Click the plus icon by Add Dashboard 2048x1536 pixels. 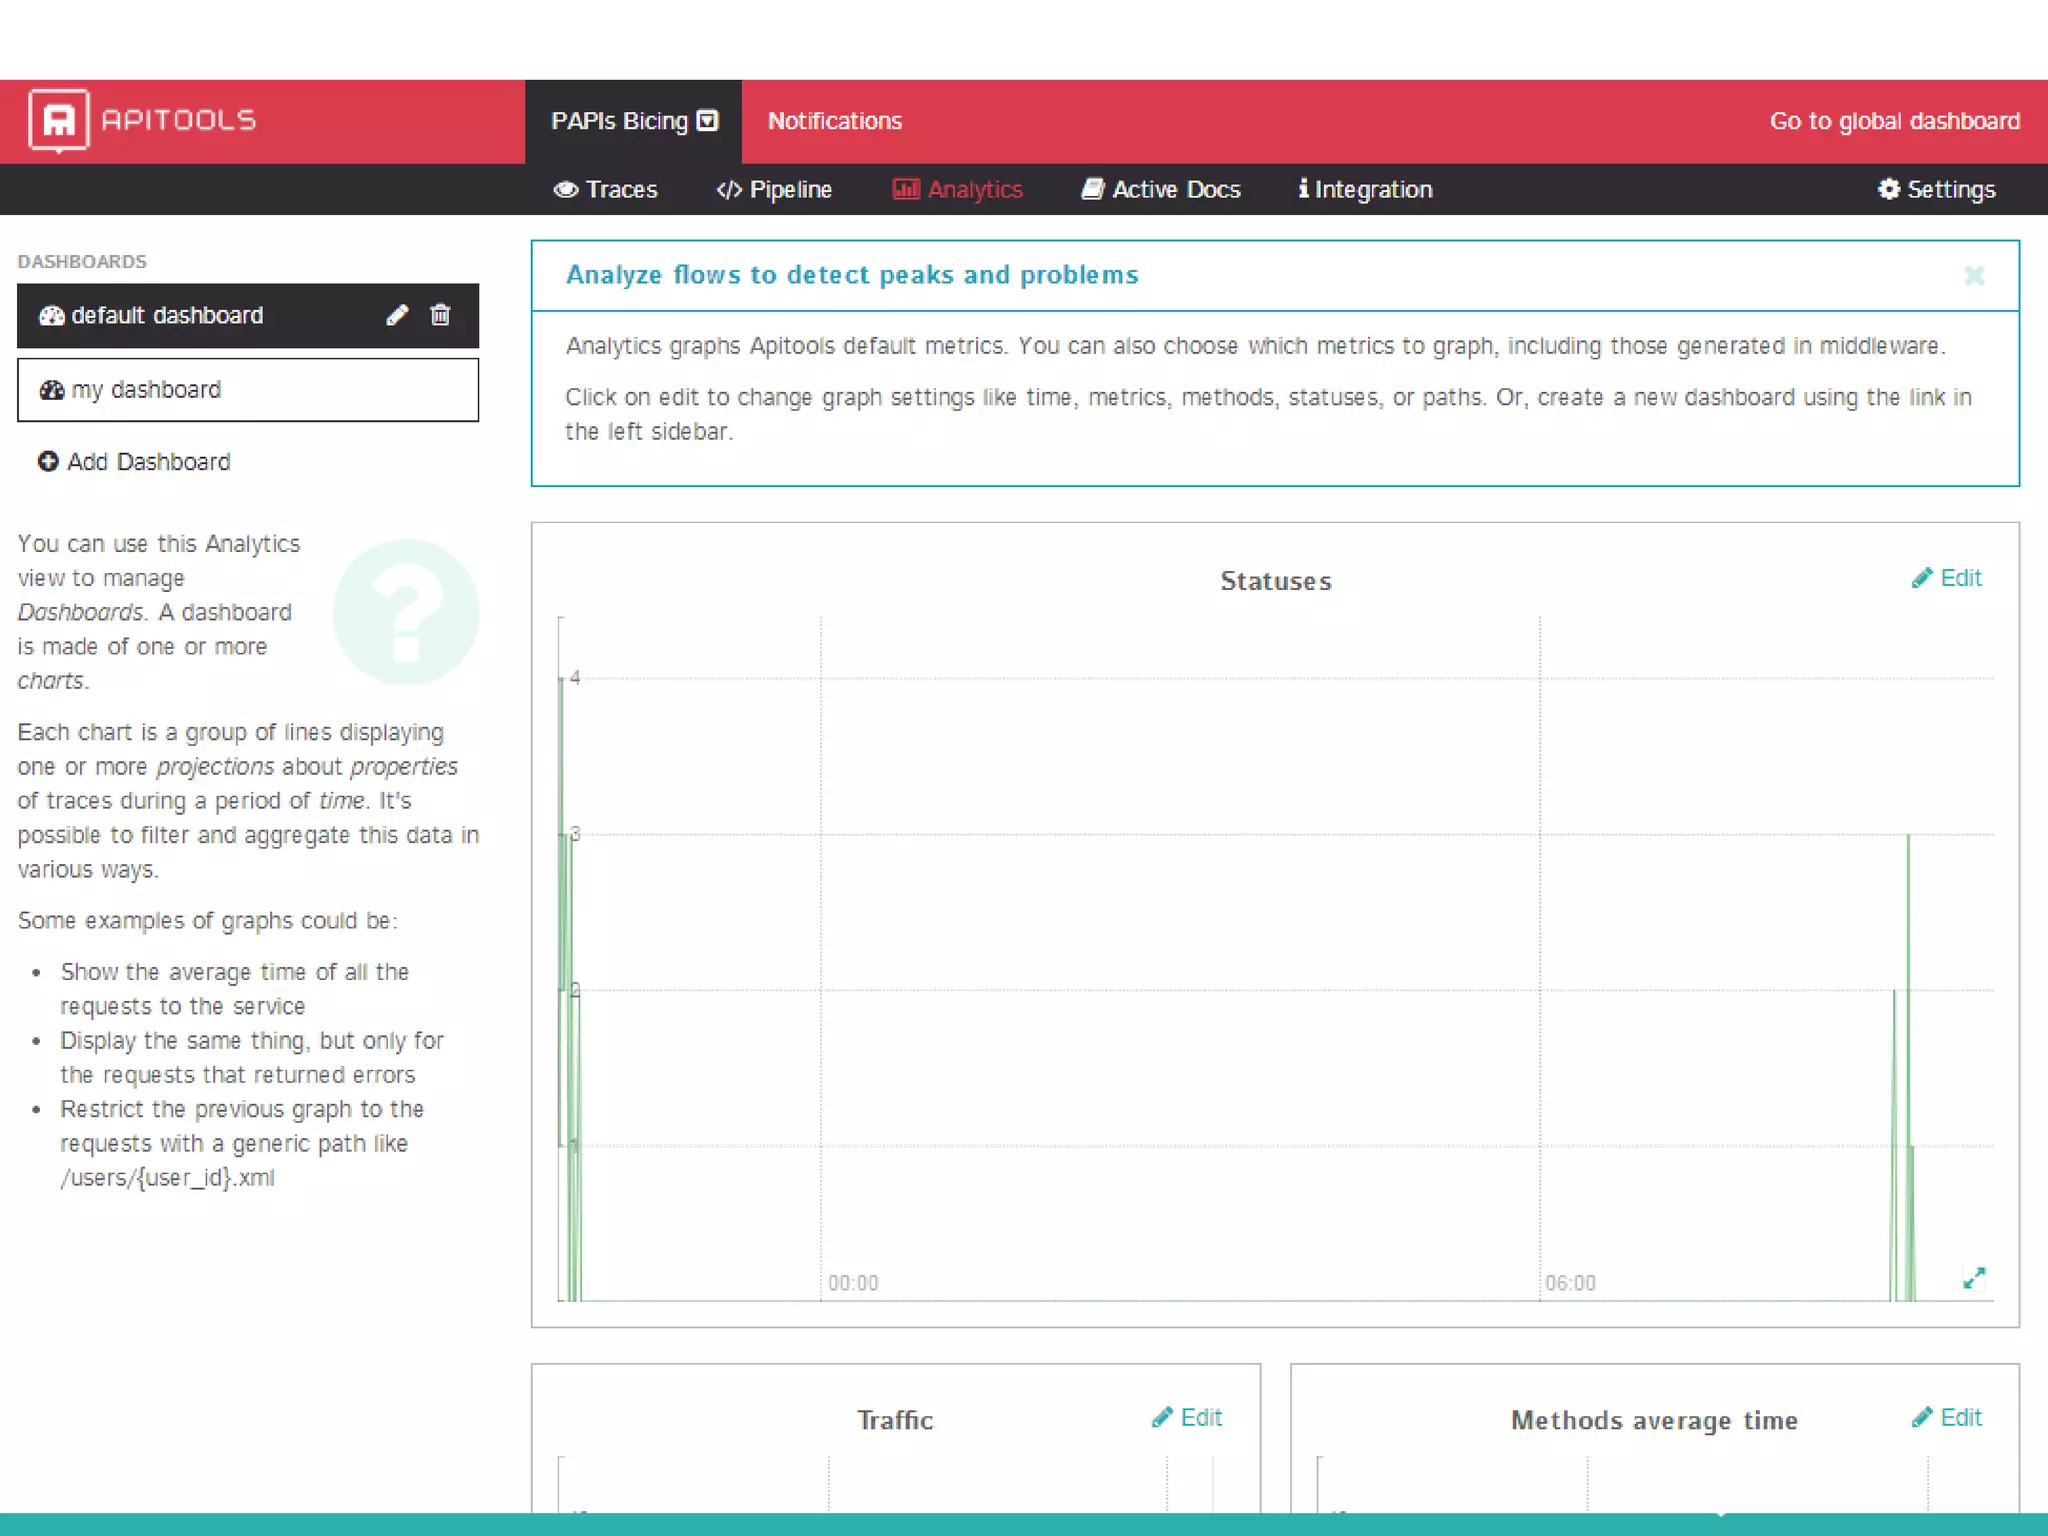pos(47,461)
